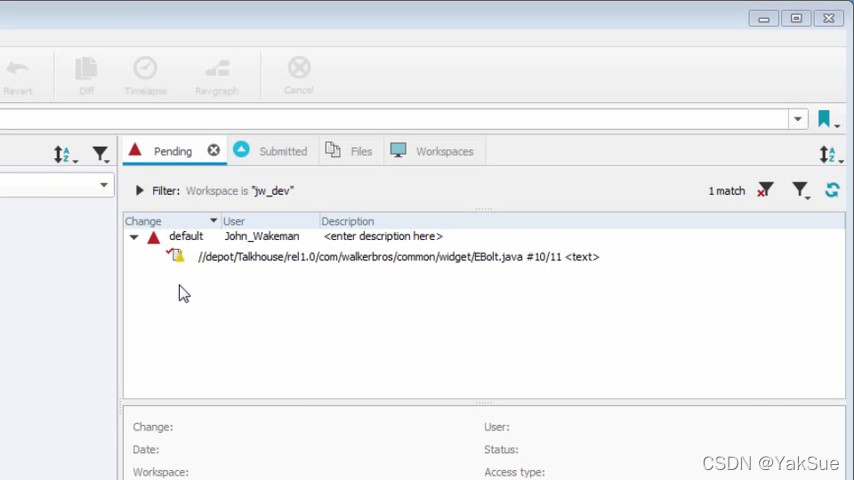Click the Revert toolbar button
Image resolution: width=854 pixels, height=480 pixels.
(x=17, y=77)
